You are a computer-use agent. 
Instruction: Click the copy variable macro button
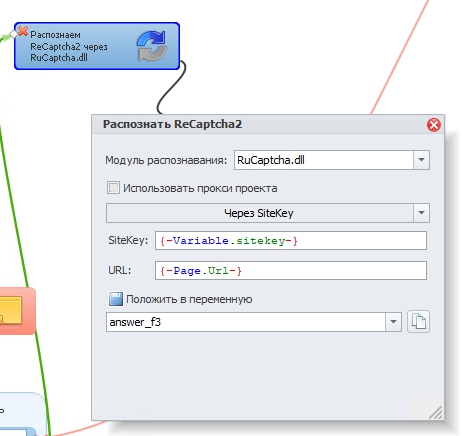418,322
